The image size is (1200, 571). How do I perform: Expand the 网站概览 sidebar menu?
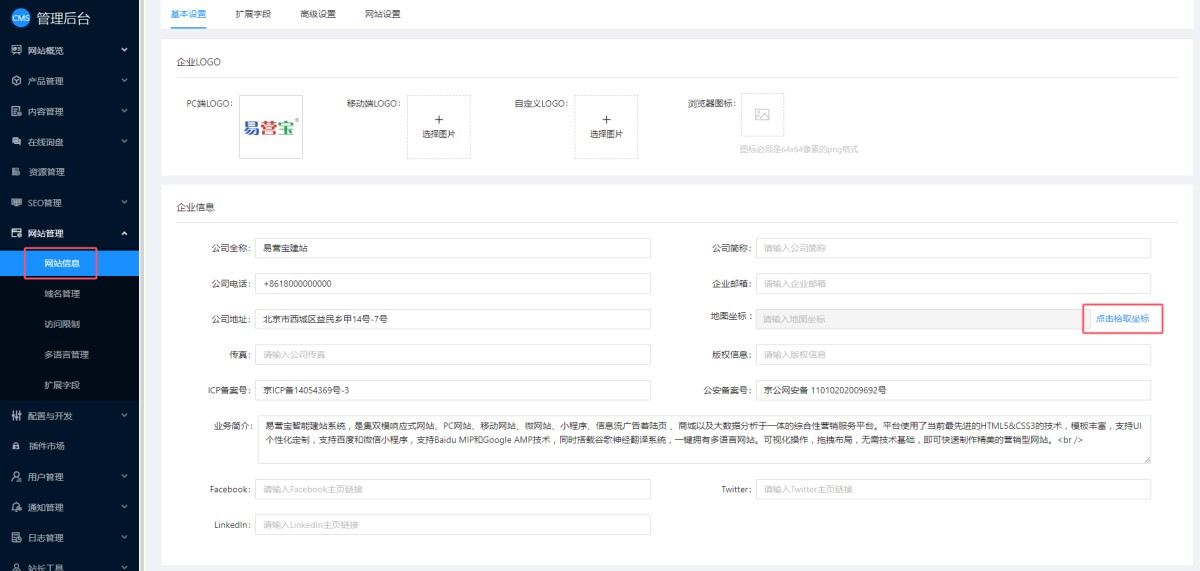click(68, 50)
